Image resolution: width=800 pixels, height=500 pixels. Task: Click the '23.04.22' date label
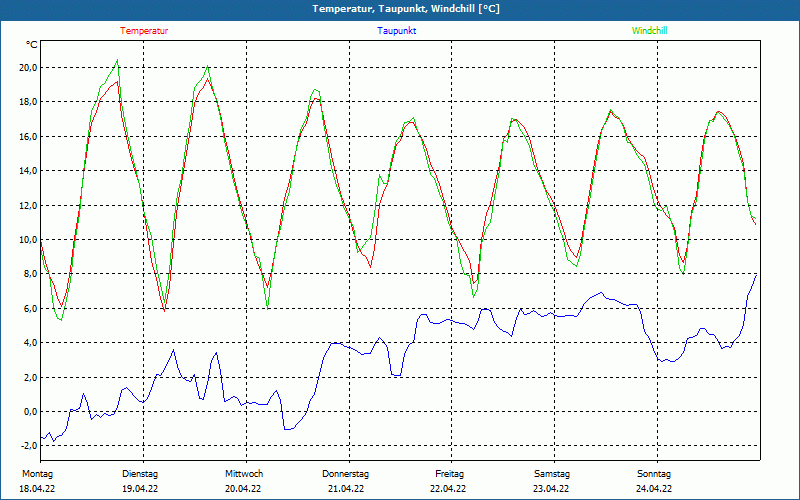(551, 489)
